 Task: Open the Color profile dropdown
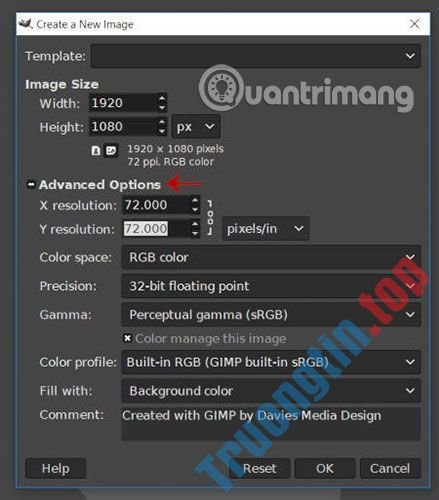[x=271, y=362]
